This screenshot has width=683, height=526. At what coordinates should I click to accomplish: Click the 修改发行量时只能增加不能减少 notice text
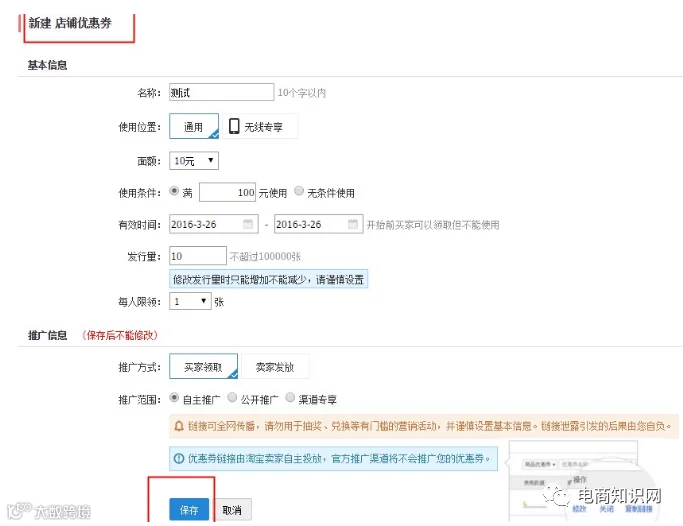tap(268, 279)
